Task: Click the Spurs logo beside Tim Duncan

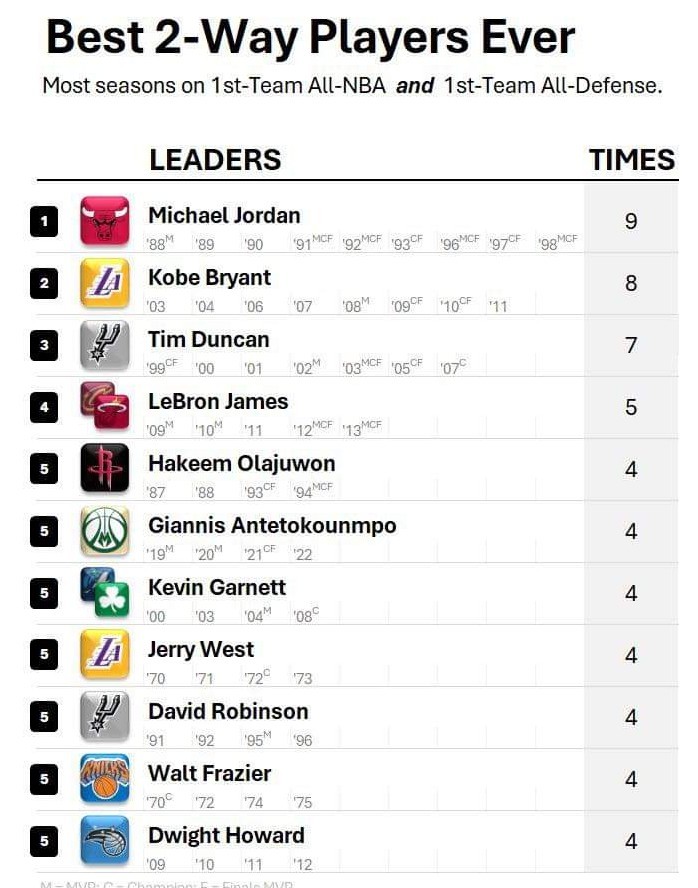Action: pos(105,345)
